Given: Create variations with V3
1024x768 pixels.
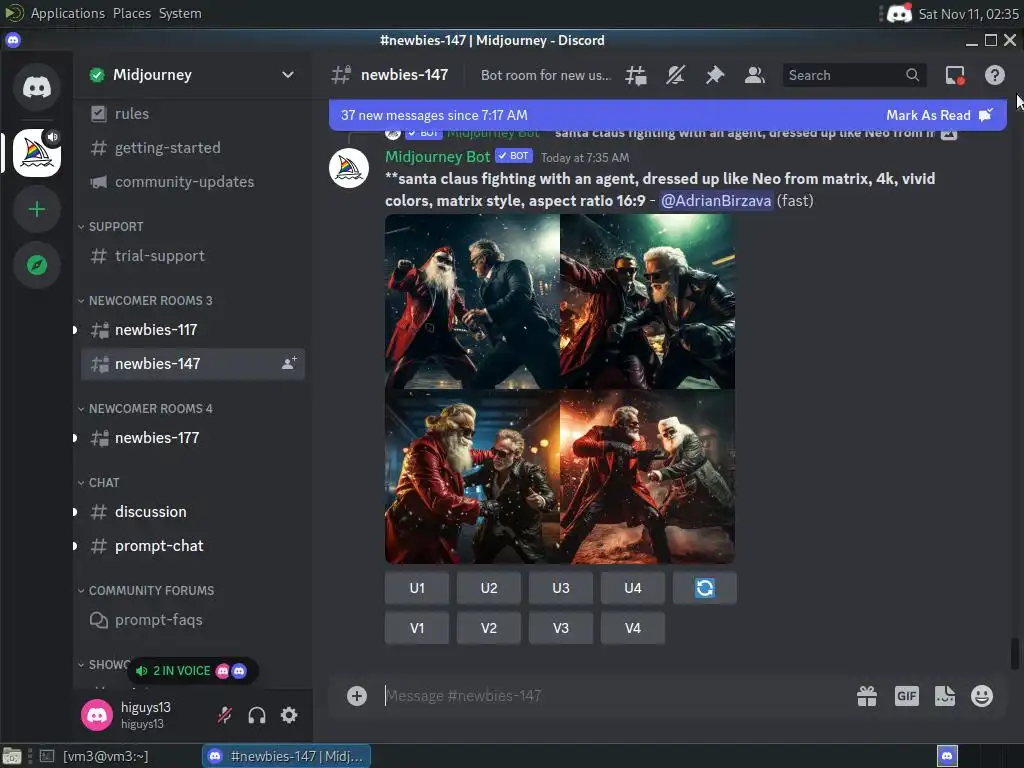Looking at the screenshot, I should point(560,628).
